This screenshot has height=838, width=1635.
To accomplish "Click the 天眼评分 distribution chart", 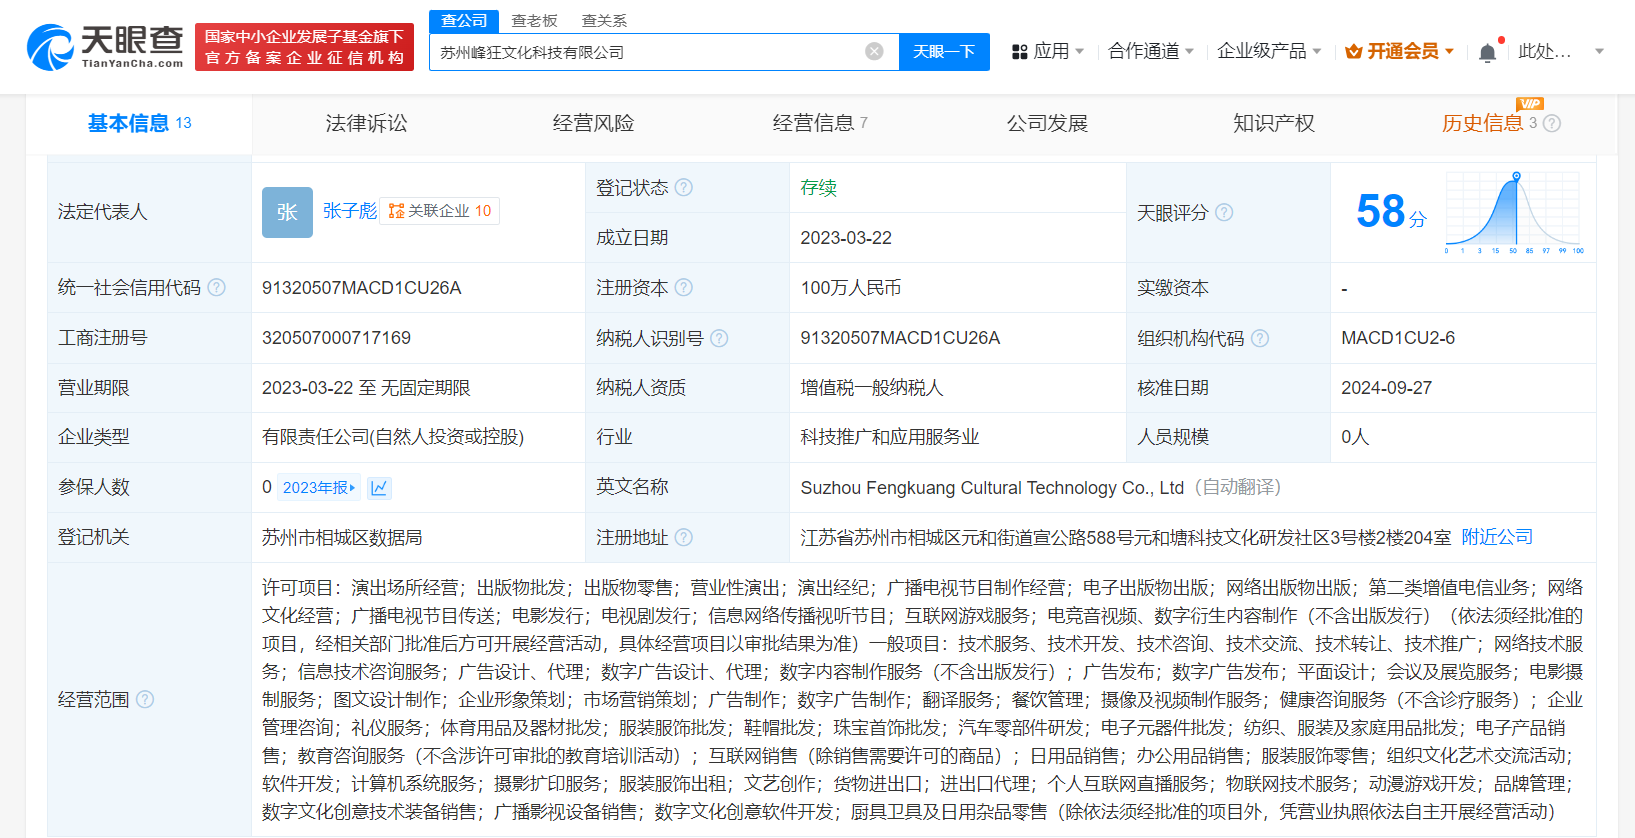I will click(x=1514, y=212).
